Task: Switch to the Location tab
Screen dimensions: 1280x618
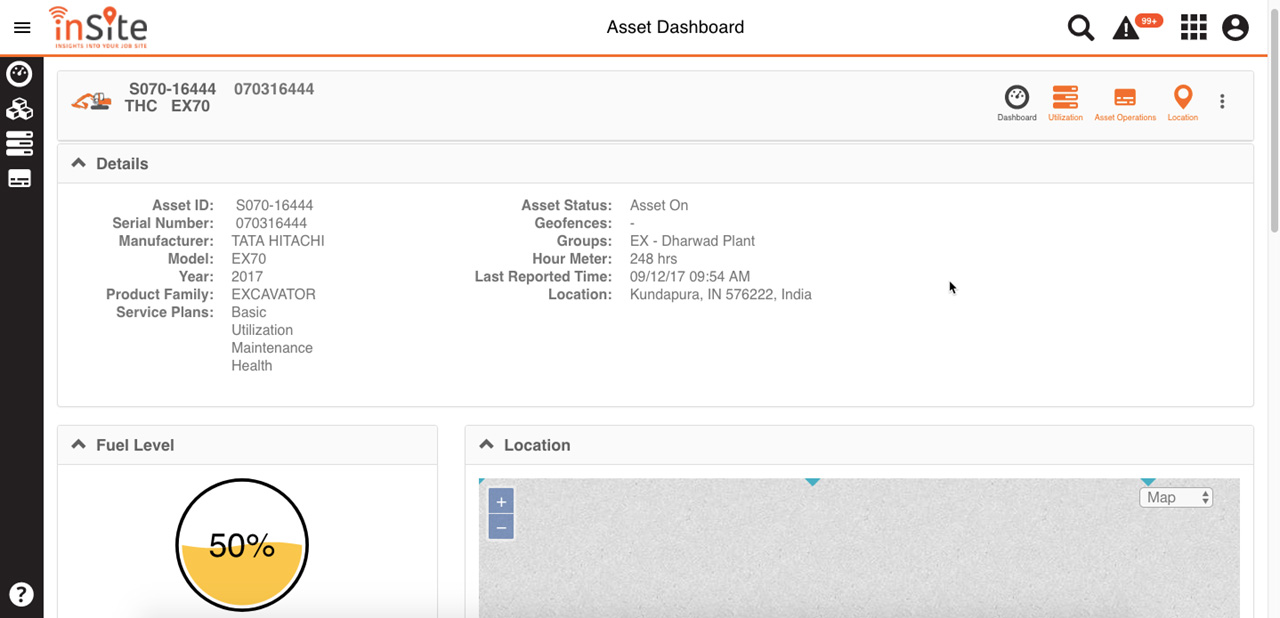Action: [x=1182, y=104]
